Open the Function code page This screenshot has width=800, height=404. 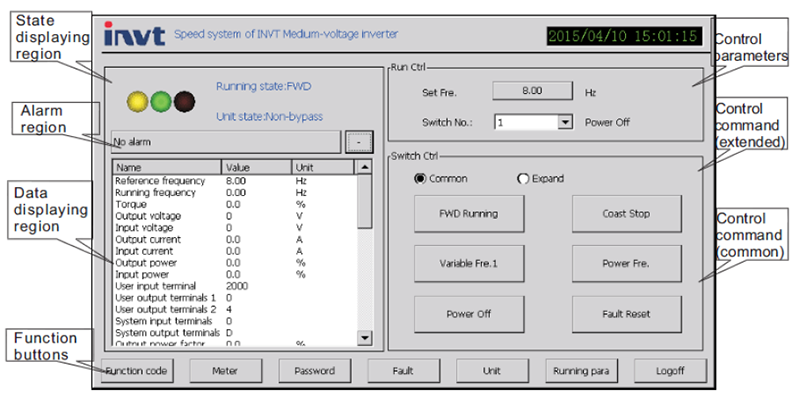[x=137, y=371]
